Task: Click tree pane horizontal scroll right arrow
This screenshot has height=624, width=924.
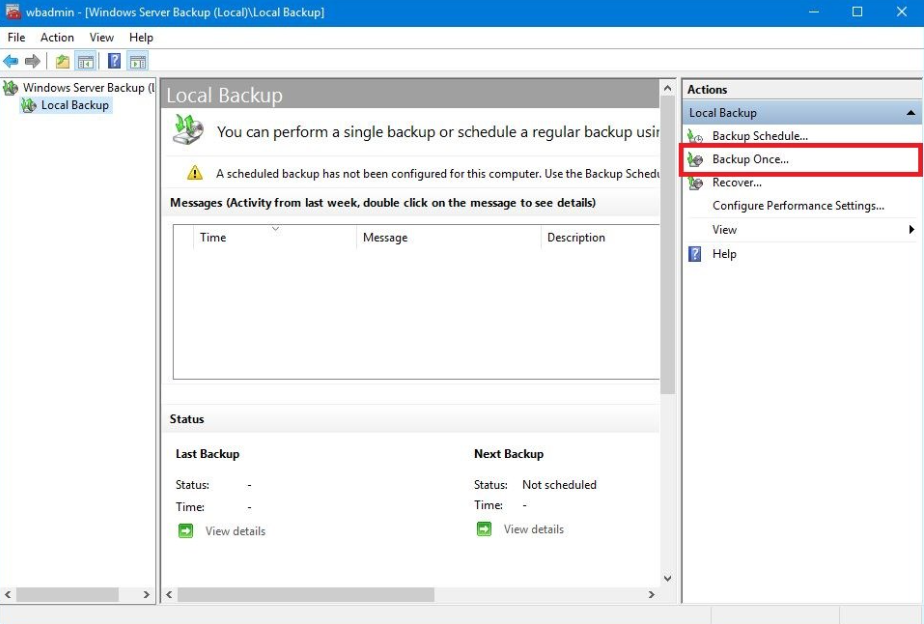Action: click(x=147, y=595)
